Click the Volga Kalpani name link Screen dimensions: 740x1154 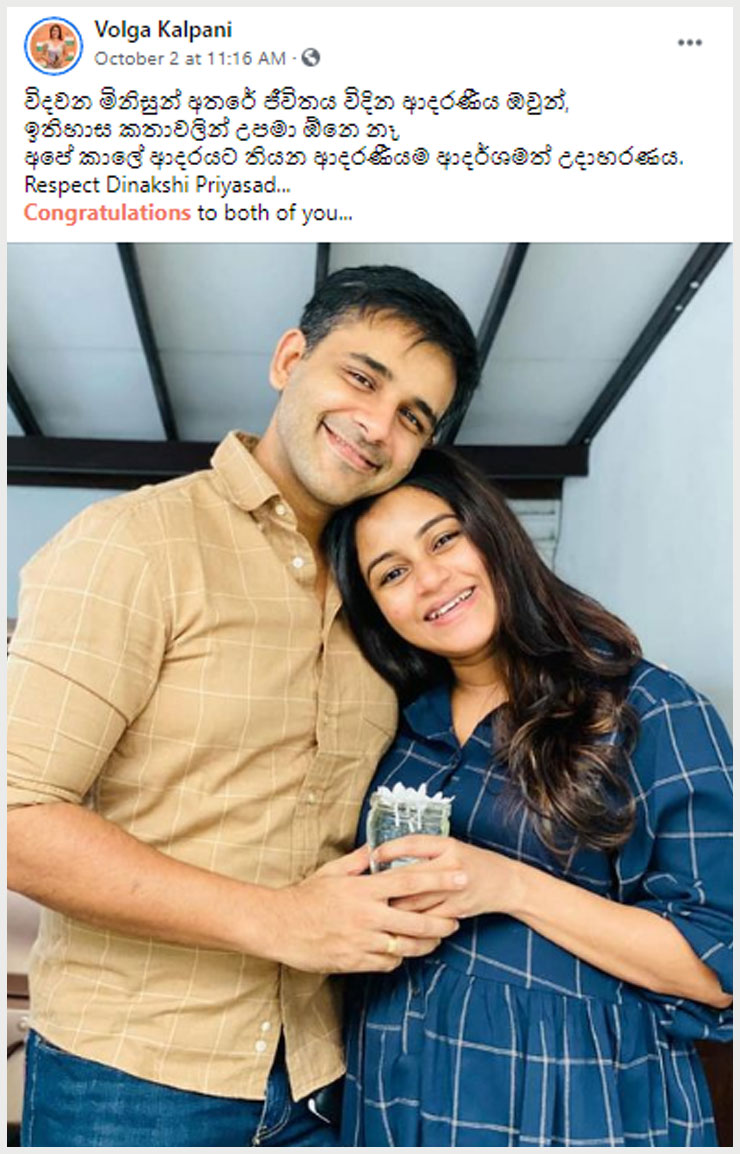163,29
